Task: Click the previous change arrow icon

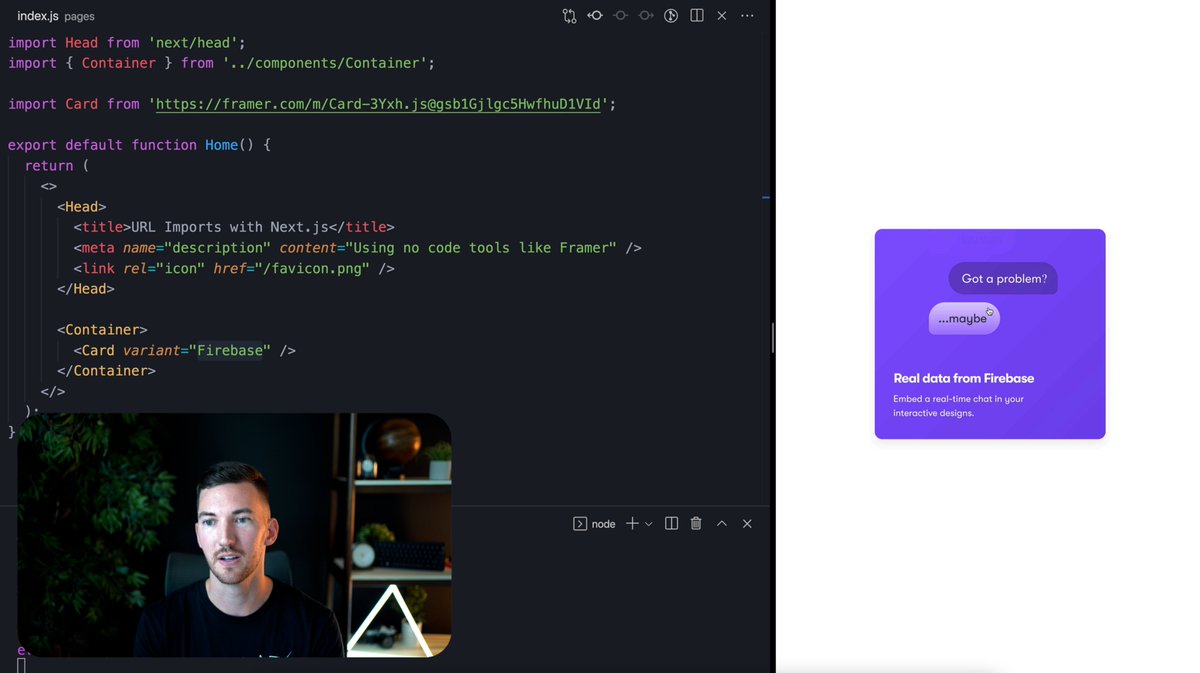Action: pyautogui.click(x=620, y=16)
